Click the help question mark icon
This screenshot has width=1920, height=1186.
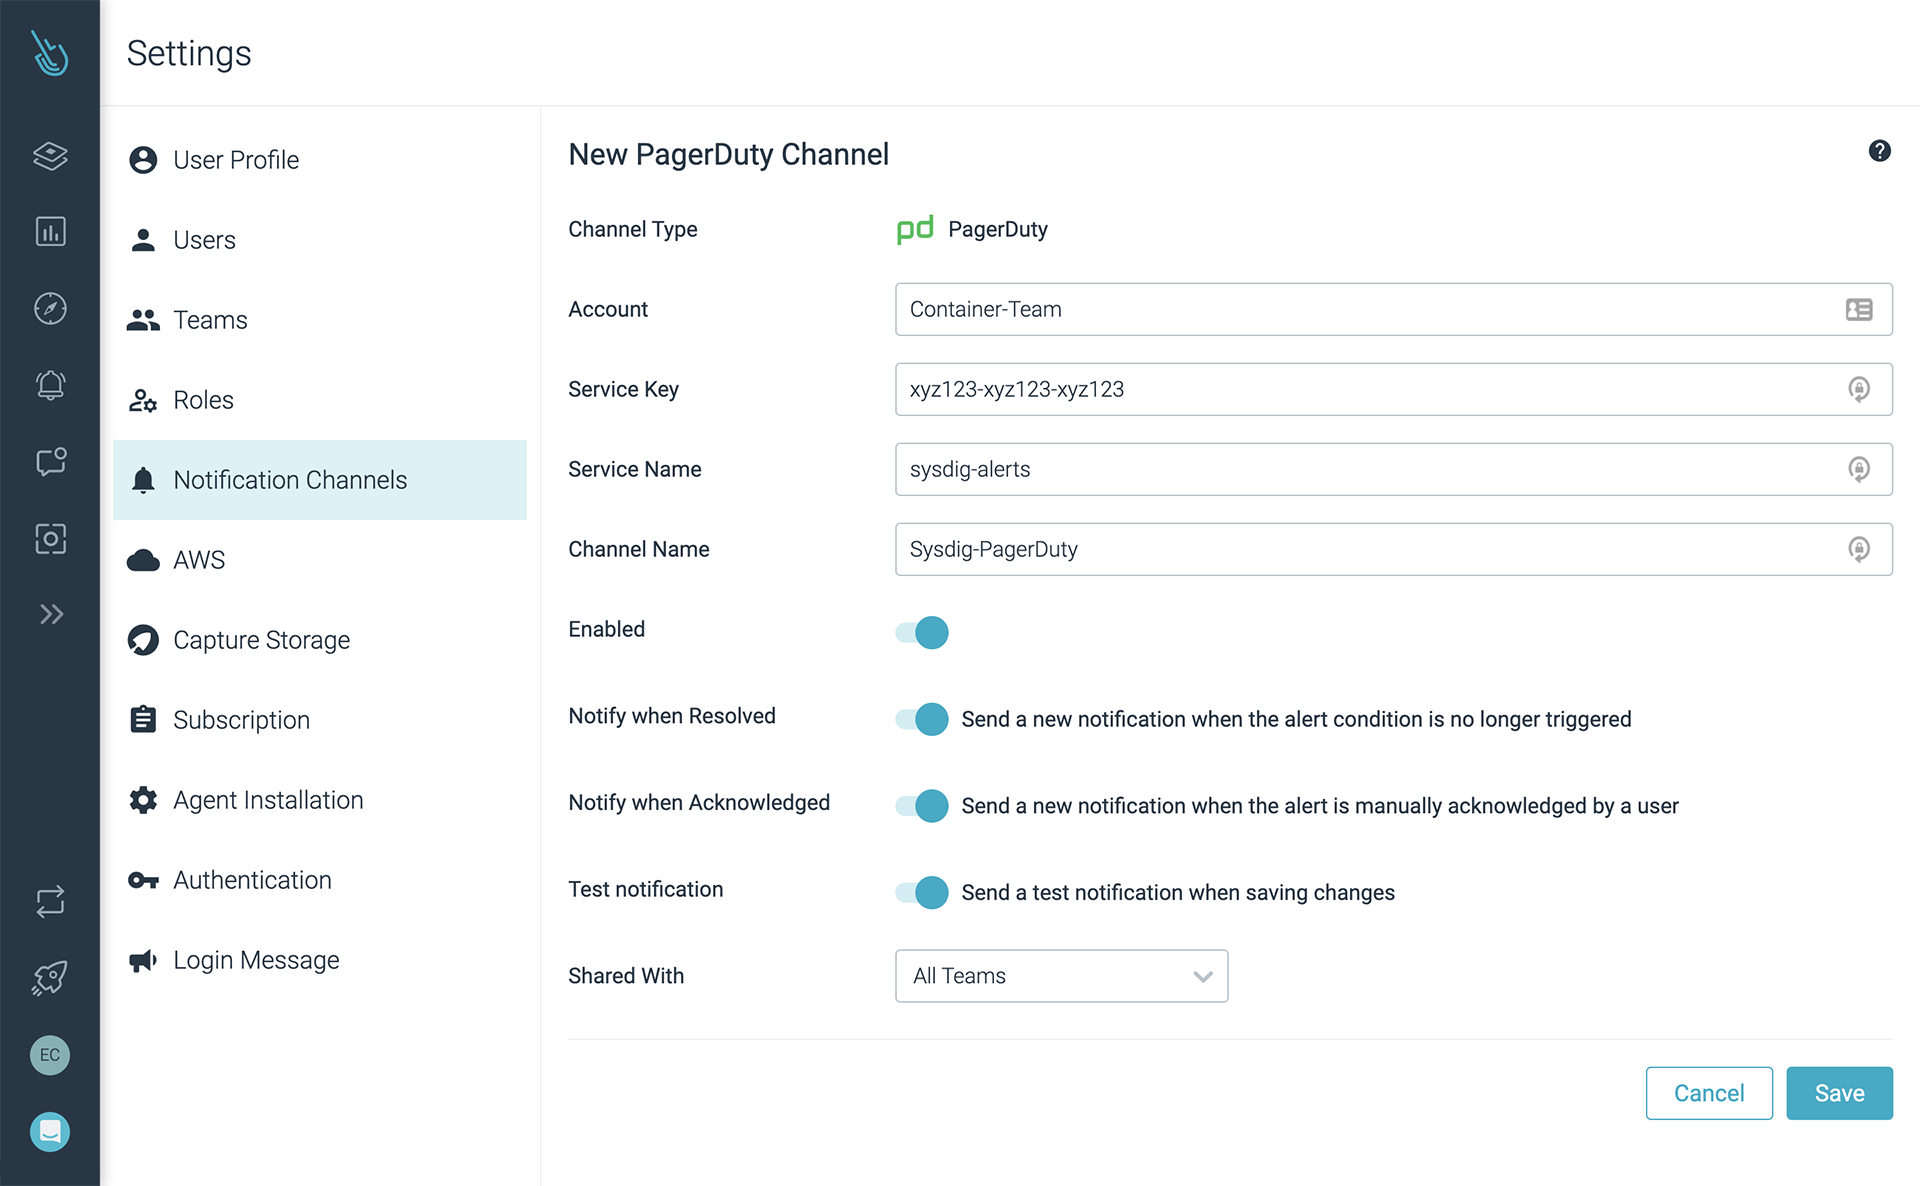point(1879,151)
